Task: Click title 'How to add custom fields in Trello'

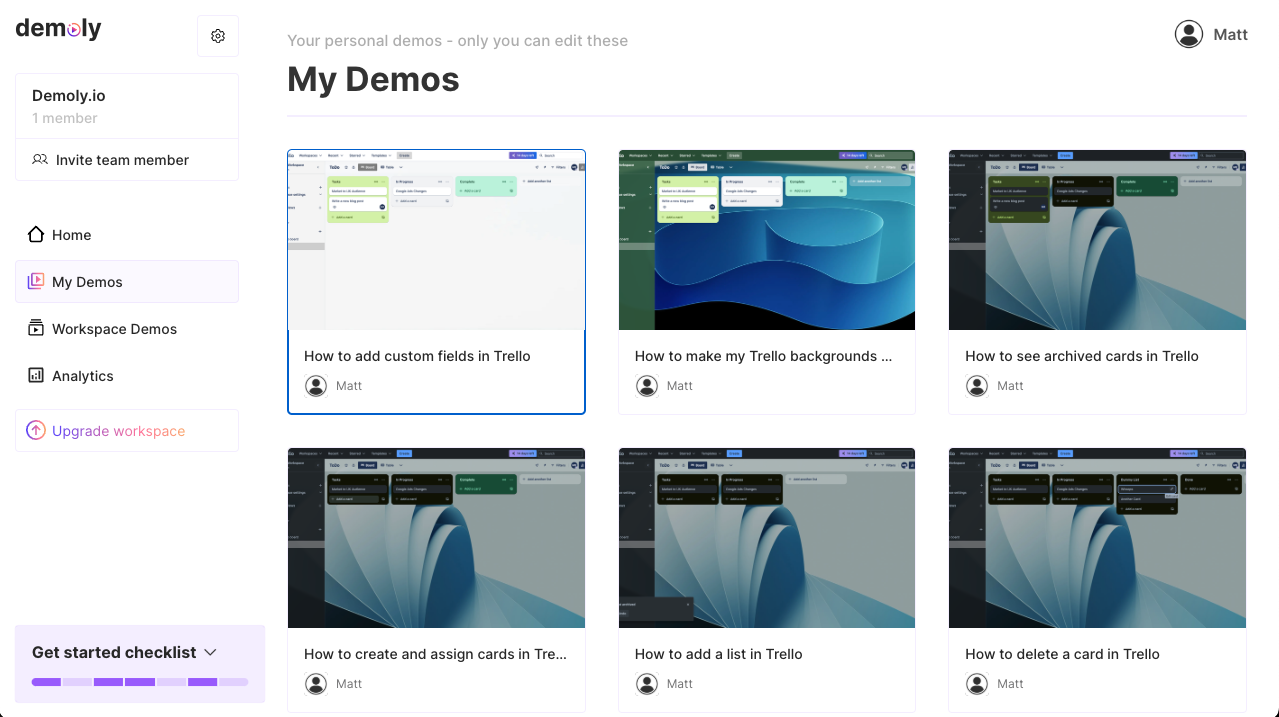Action: click(417, 356)
